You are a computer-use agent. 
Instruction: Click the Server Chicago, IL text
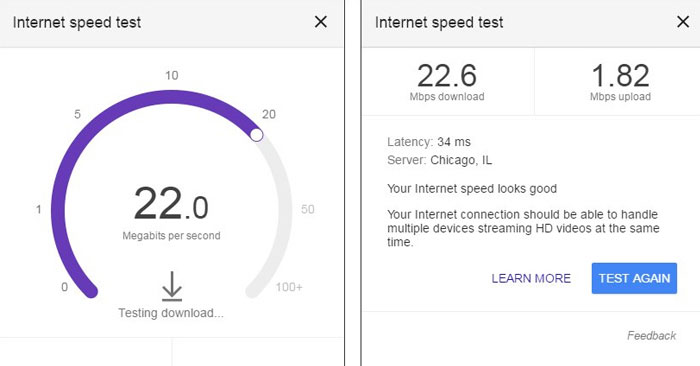439,160
